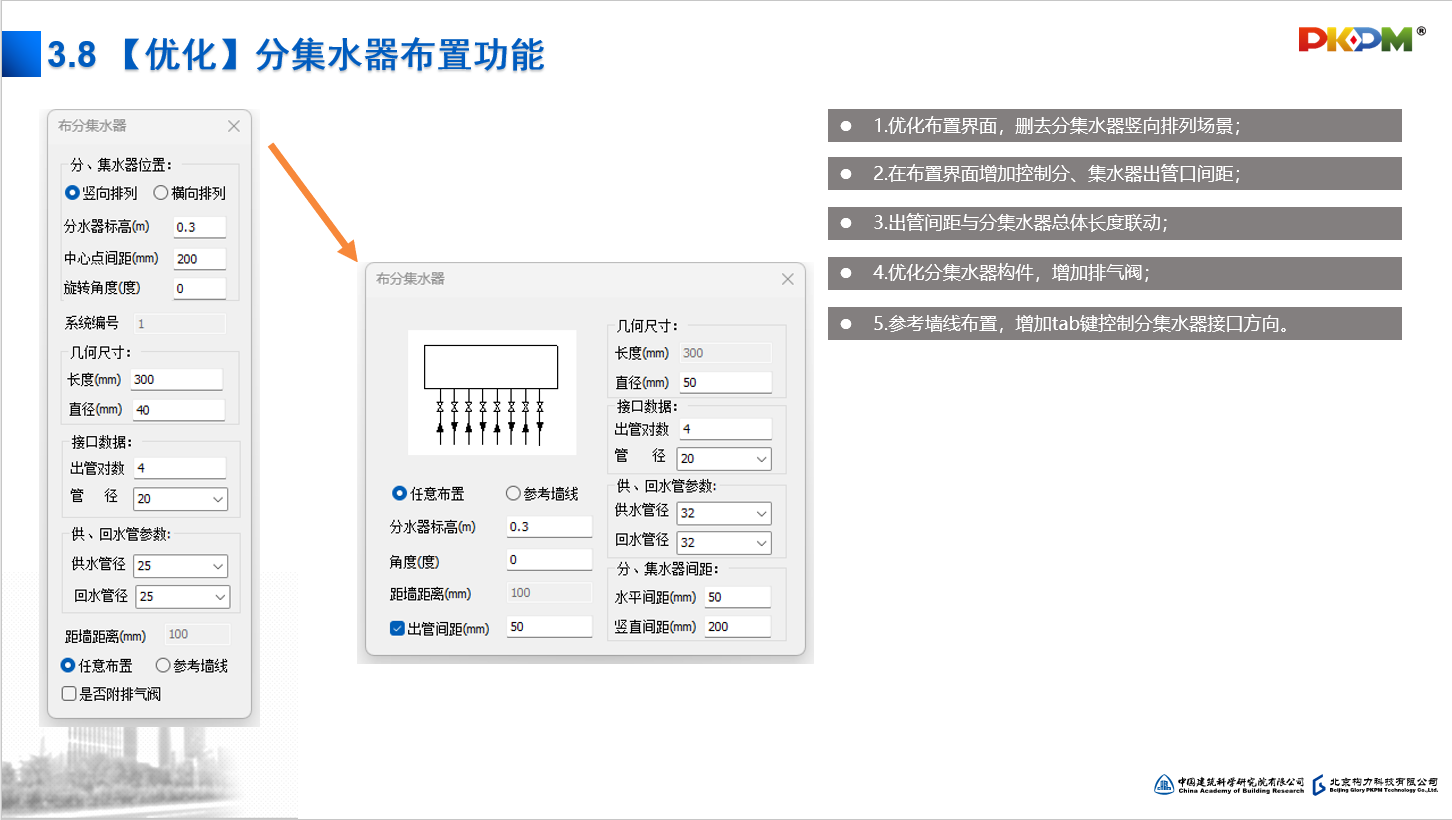Click the 分、集水器位置 group label
The image size is (1452, 820).
click(121, 164)
